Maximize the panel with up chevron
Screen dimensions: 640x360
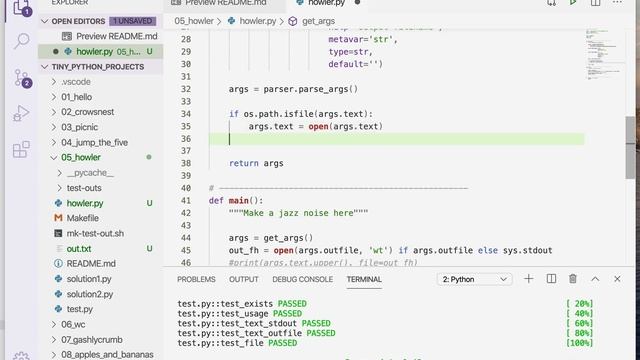coord(595,279)
